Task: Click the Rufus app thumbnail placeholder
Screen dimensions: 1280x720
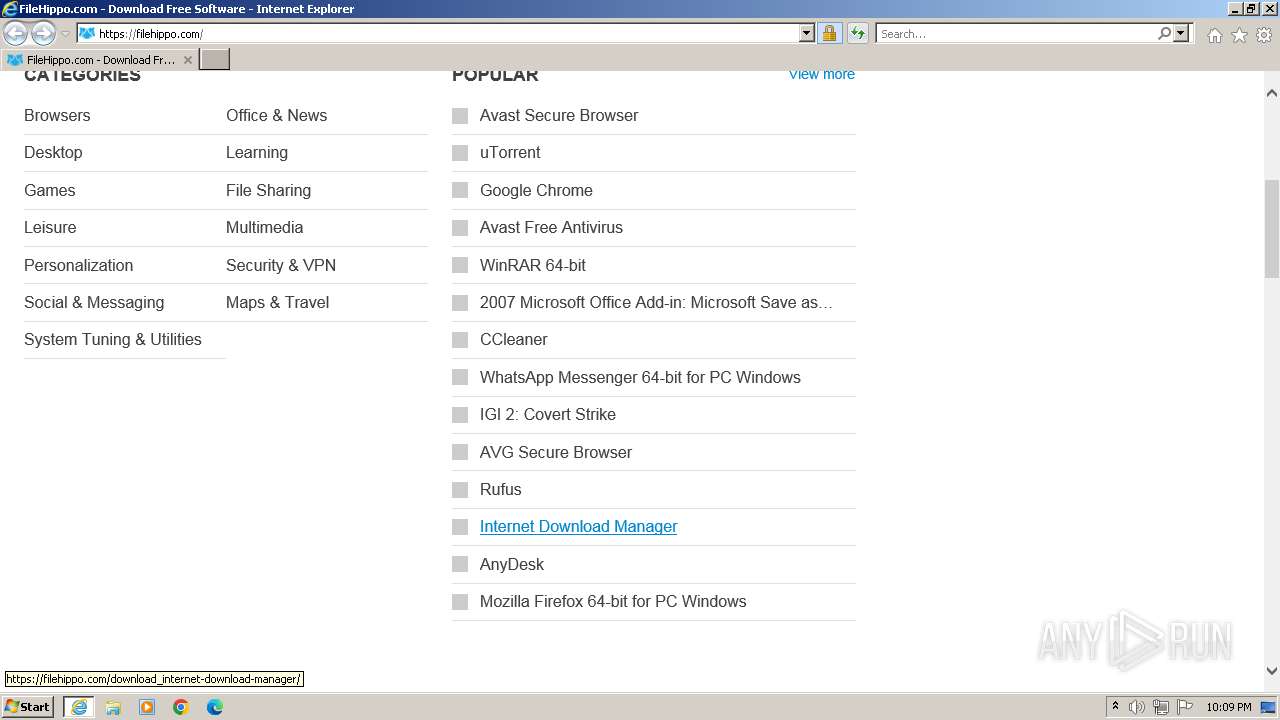Action: pyautogui.click(x=460, y=490)
